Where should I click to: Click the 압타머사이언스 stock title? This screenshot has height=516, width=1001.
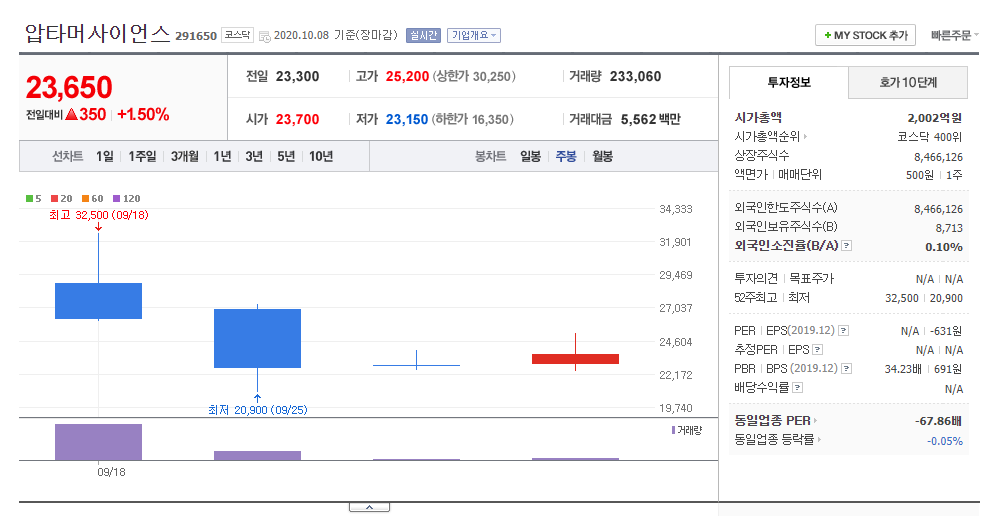[x=98, y=33]
